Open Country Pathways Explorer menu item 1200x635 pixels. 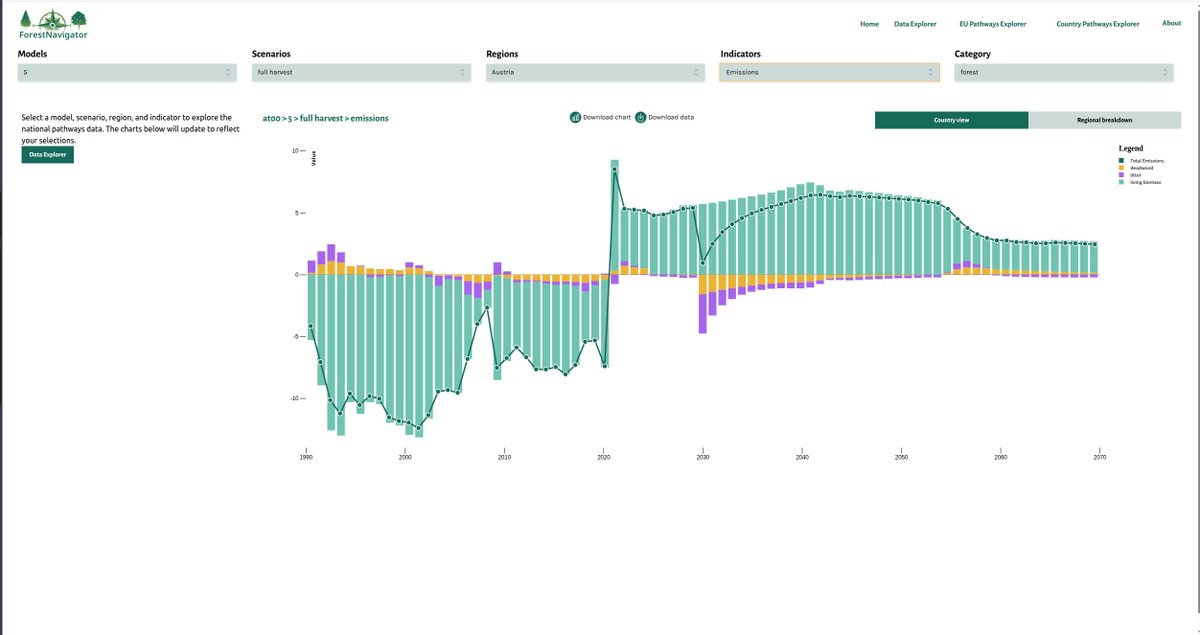(x=1097, y=23)
